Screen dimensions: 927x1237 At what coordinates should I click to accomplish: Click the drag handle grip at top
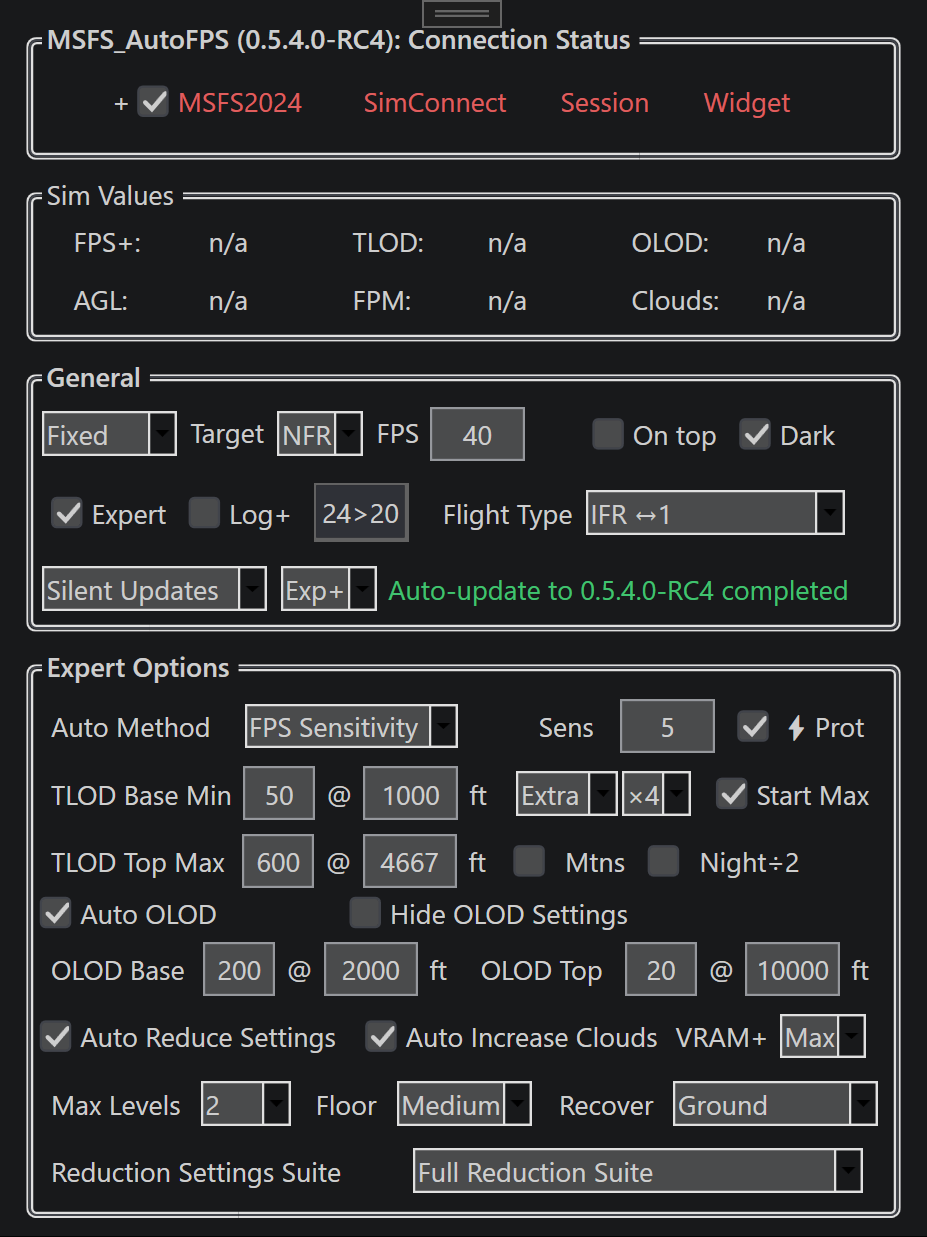(462, 14)
